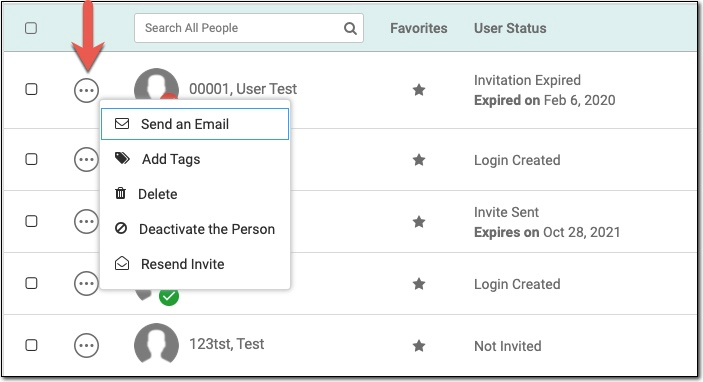Open actions menu for 00001, User Test
The image size is (703, 382).
(x=86, y=90)
